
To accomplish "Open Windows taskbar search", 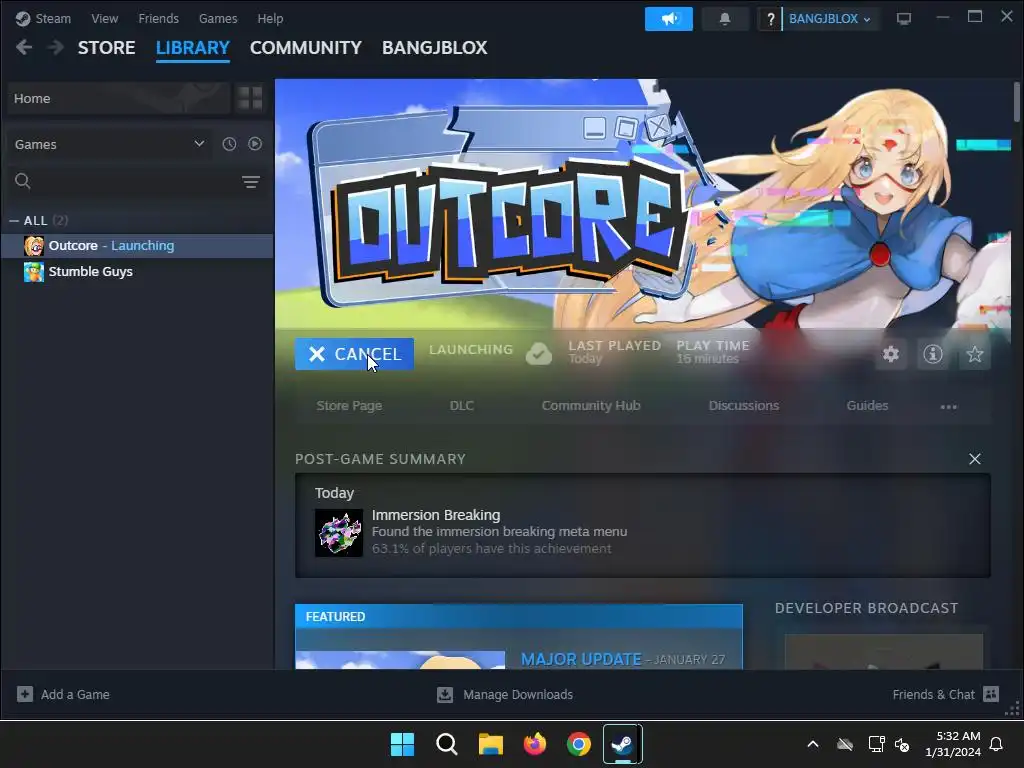I will (447, 744).
